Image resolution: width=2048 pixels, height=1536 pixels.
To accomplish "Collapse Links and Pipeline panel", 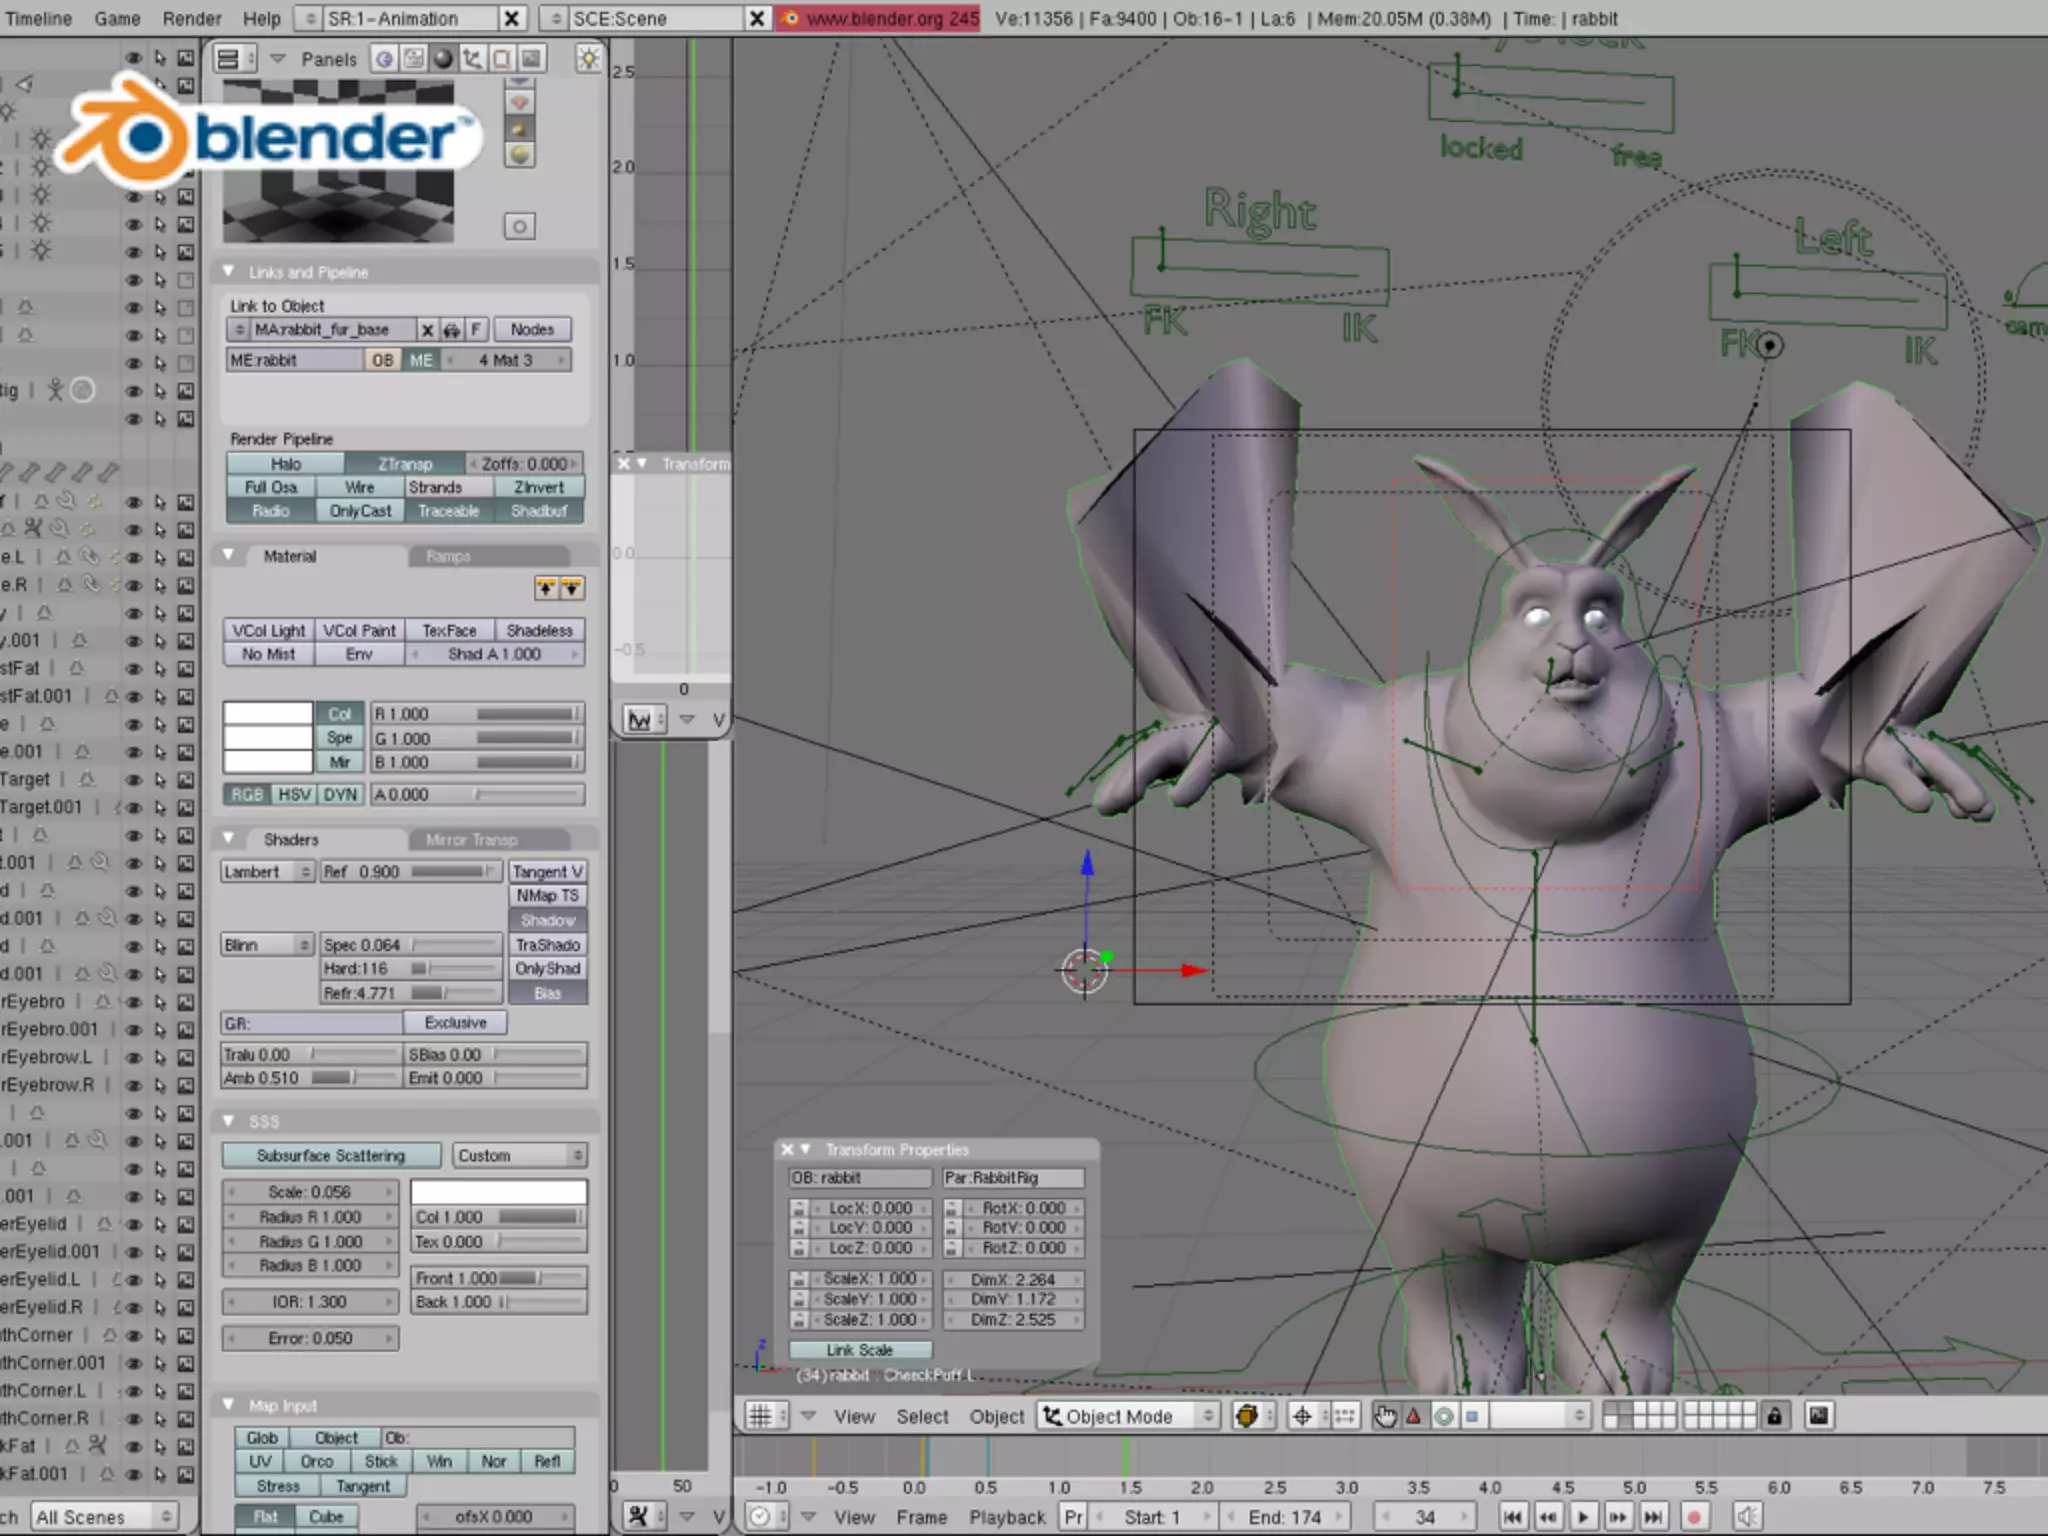I will click(x=228, y=271).
